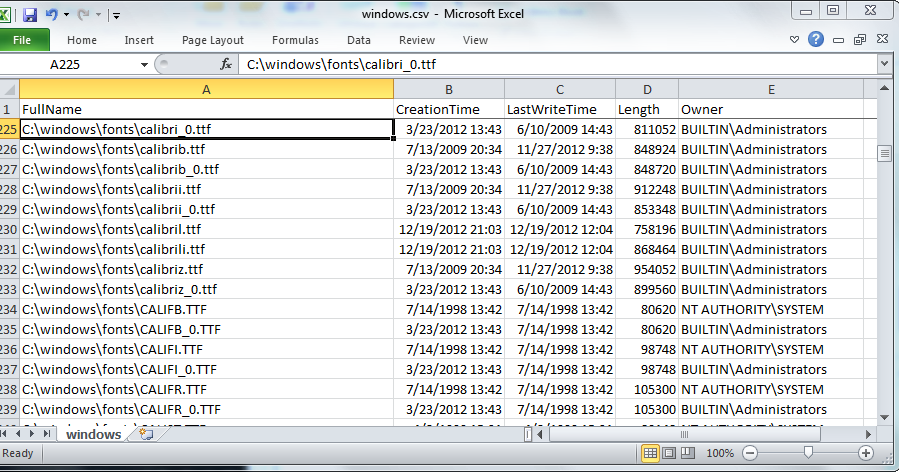Select column D header
This screenshot has height=472, width=899.
(x=647, y=89)
